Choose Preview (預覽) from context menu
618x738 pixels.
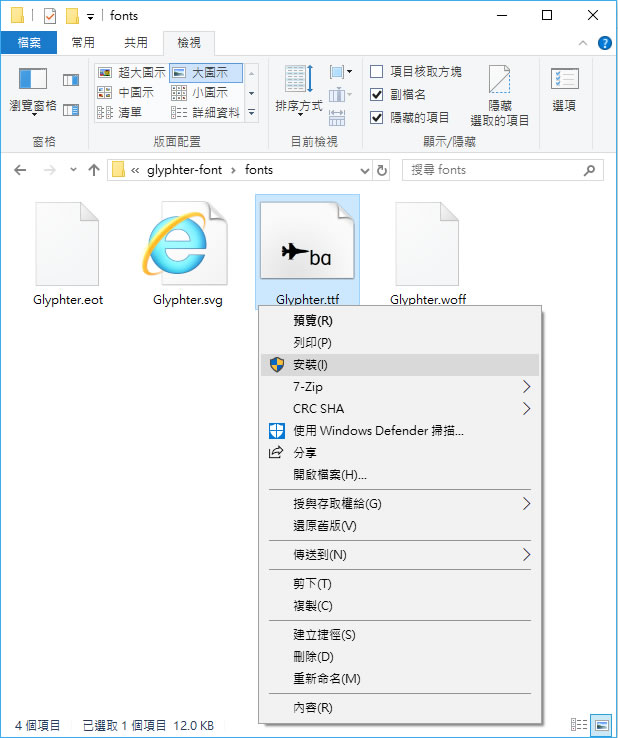(x=400, y=321)
